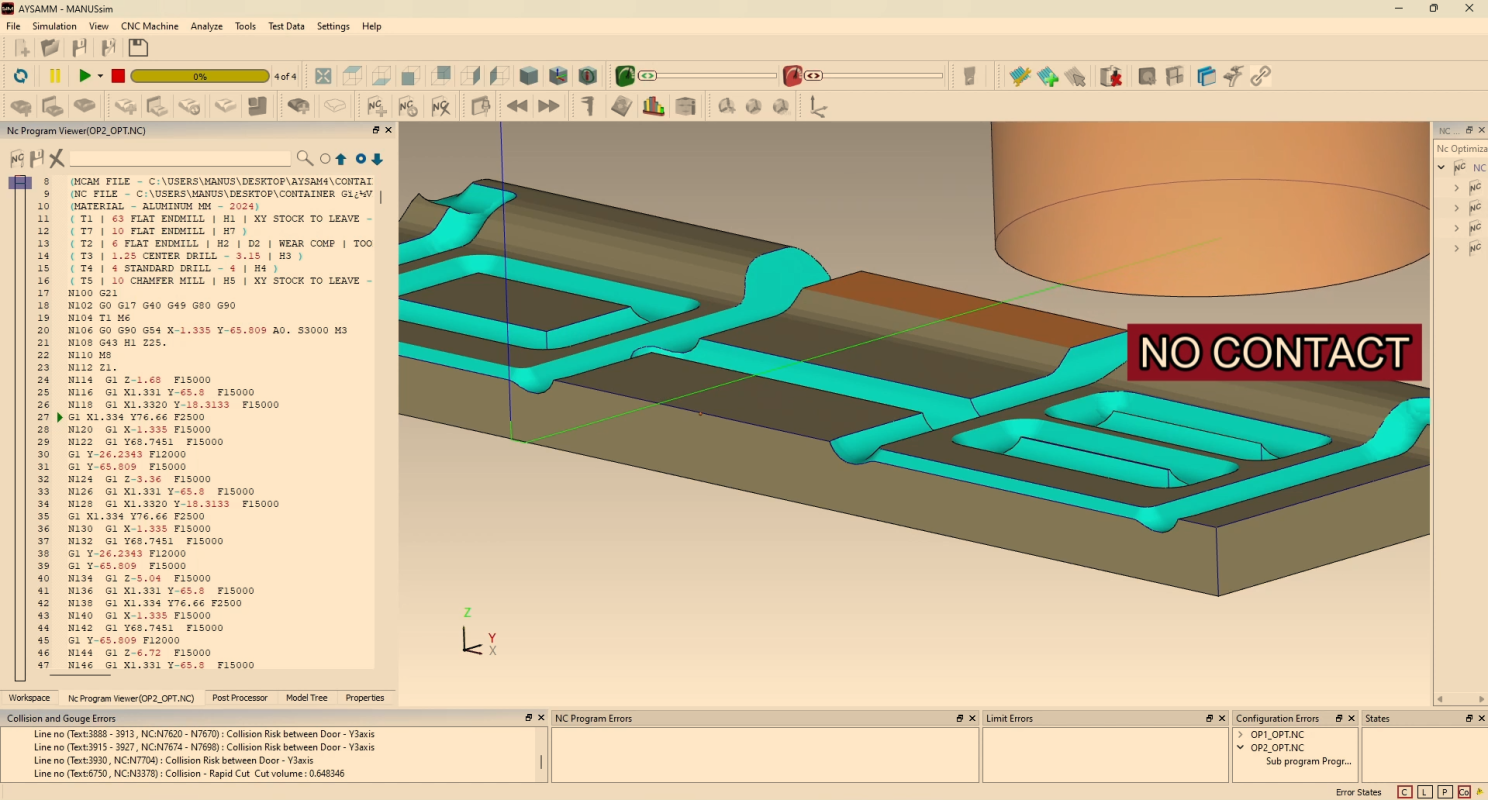
Task: Click the fast forward double-arrow icon
Action: 549,106
